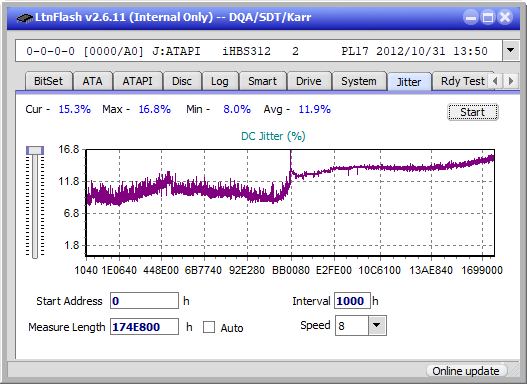Click the Max value 16.8%

coord(155,109)
